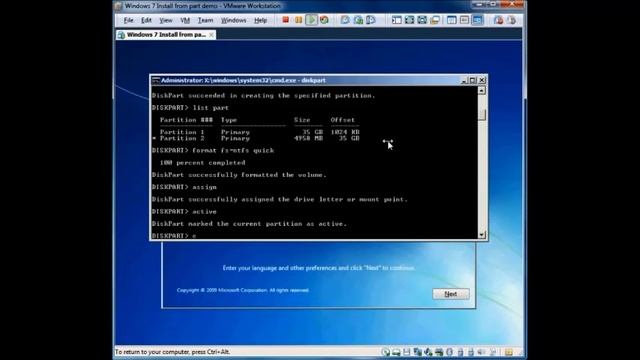Minimize the cmd.exe diskpart window

pos(464,80)
